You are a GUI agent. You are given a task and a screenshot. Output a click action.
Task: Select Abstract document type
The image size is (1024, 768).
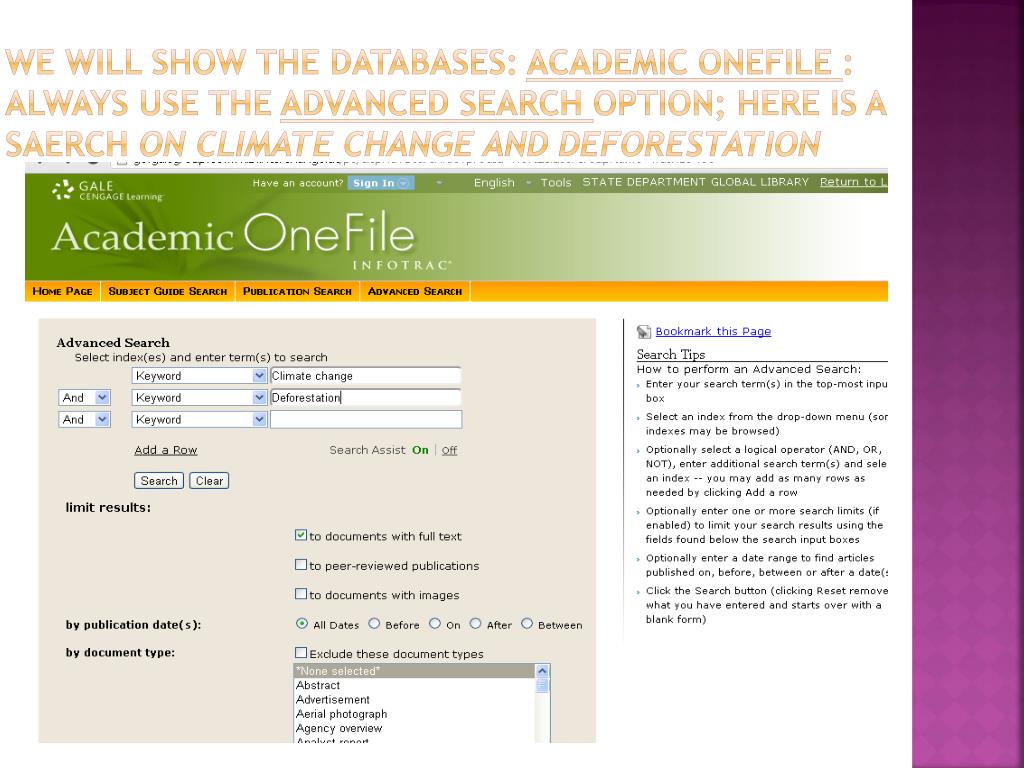415,685
